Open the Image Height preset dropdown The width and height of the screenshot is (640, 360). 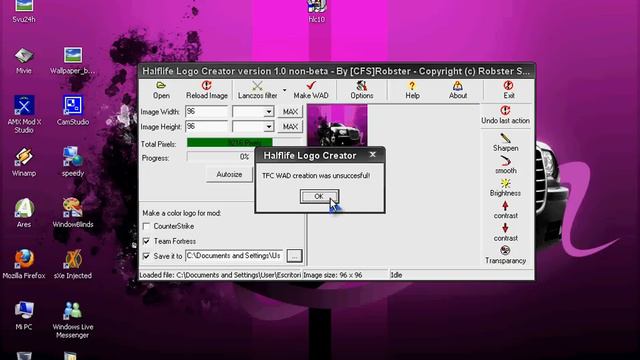269,127
